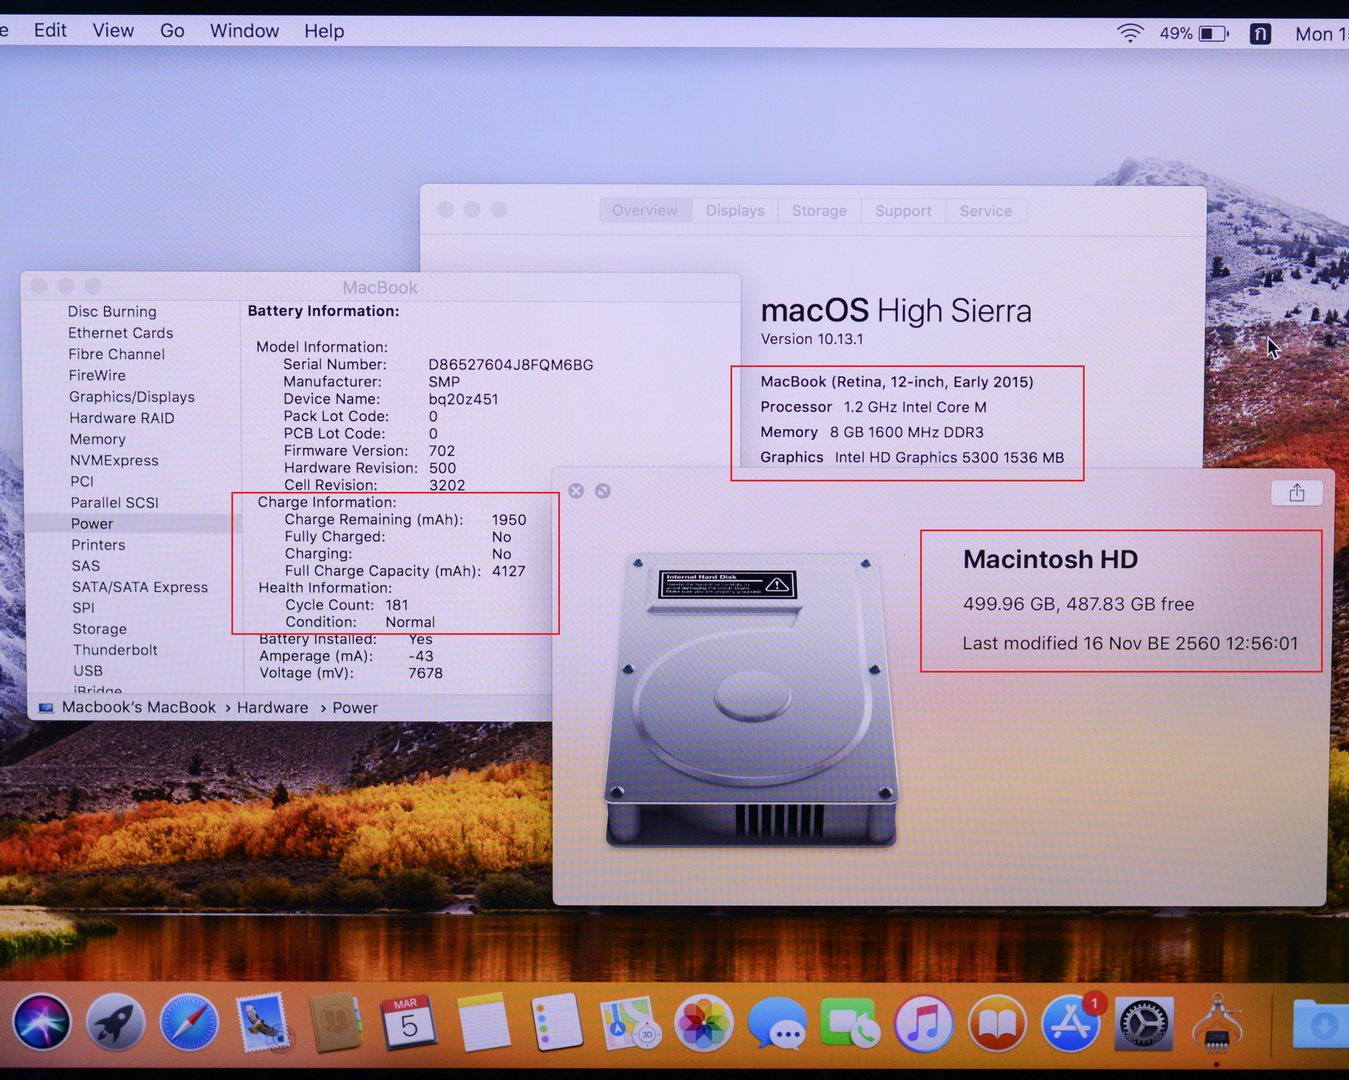
Task: Click the Wi-Fi status icon
Action: pos(1130,33)
